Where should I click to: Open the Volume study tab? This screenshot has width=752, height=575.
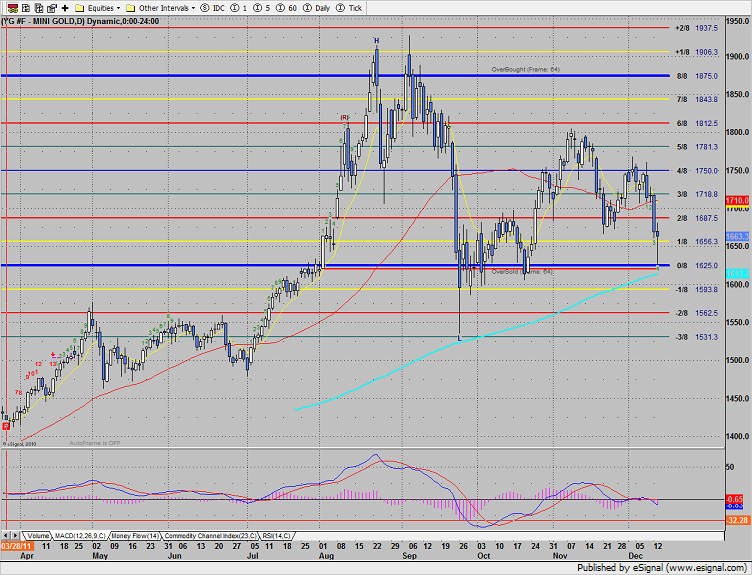[x=37, y=536]
